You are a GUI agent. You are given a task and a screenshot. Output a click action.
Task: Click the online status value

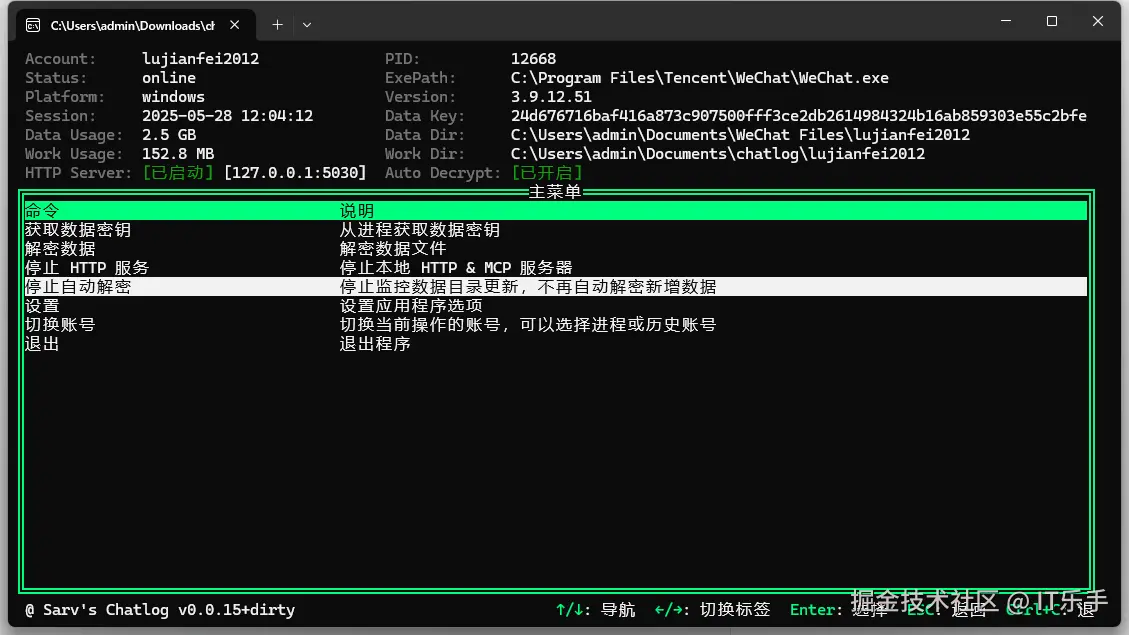tap(168, 78)
